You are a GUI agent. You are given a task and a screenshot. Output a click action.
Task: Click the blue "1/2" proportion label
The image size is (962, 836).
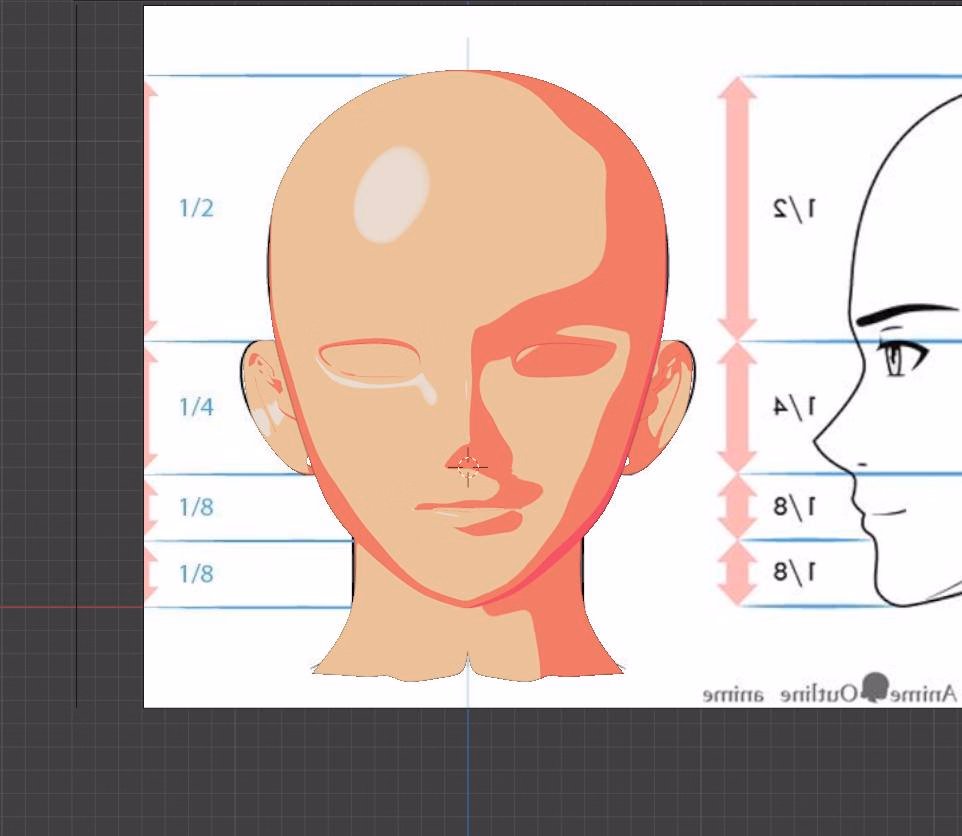tap(196, 209)
